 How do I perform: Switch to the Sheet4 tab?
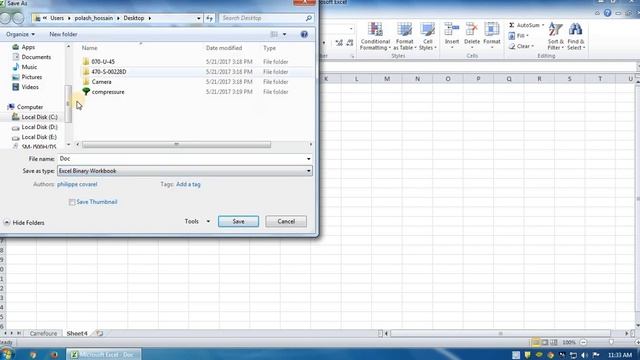coord(77,333)
